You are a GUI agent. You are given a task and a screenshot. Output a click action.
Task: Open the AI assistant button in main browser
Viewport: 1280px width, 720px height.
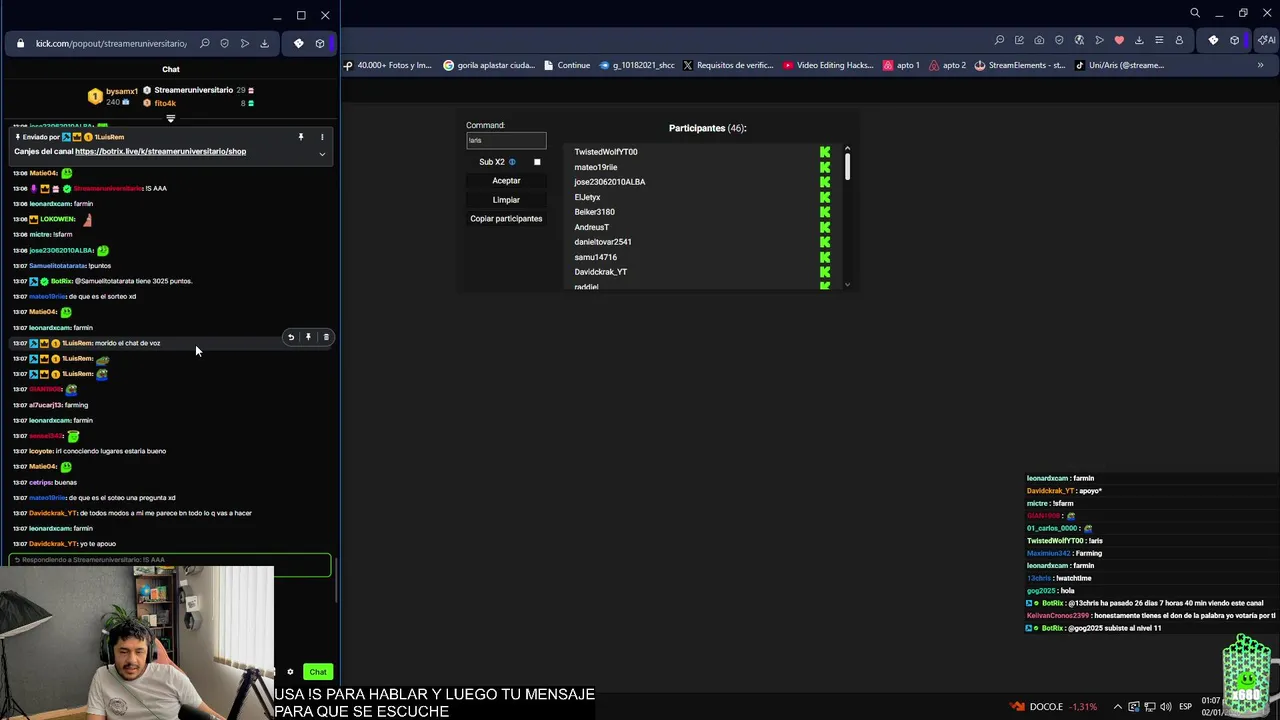(x=1267, y=40)
